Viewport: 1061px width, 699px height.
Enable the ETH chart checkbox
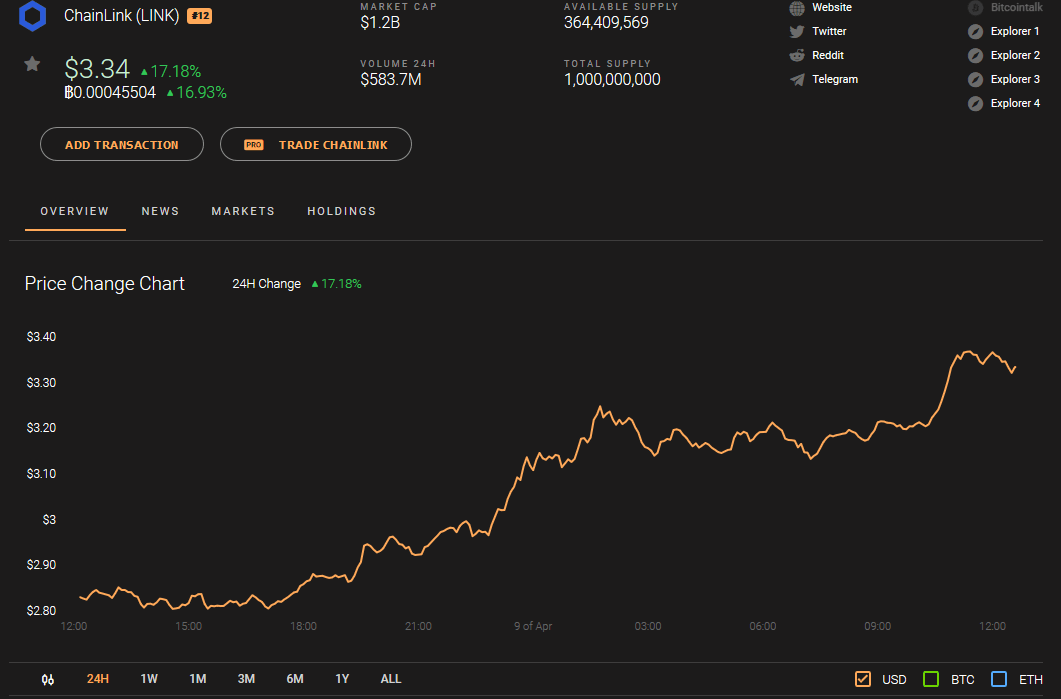(x=999, y=679)
